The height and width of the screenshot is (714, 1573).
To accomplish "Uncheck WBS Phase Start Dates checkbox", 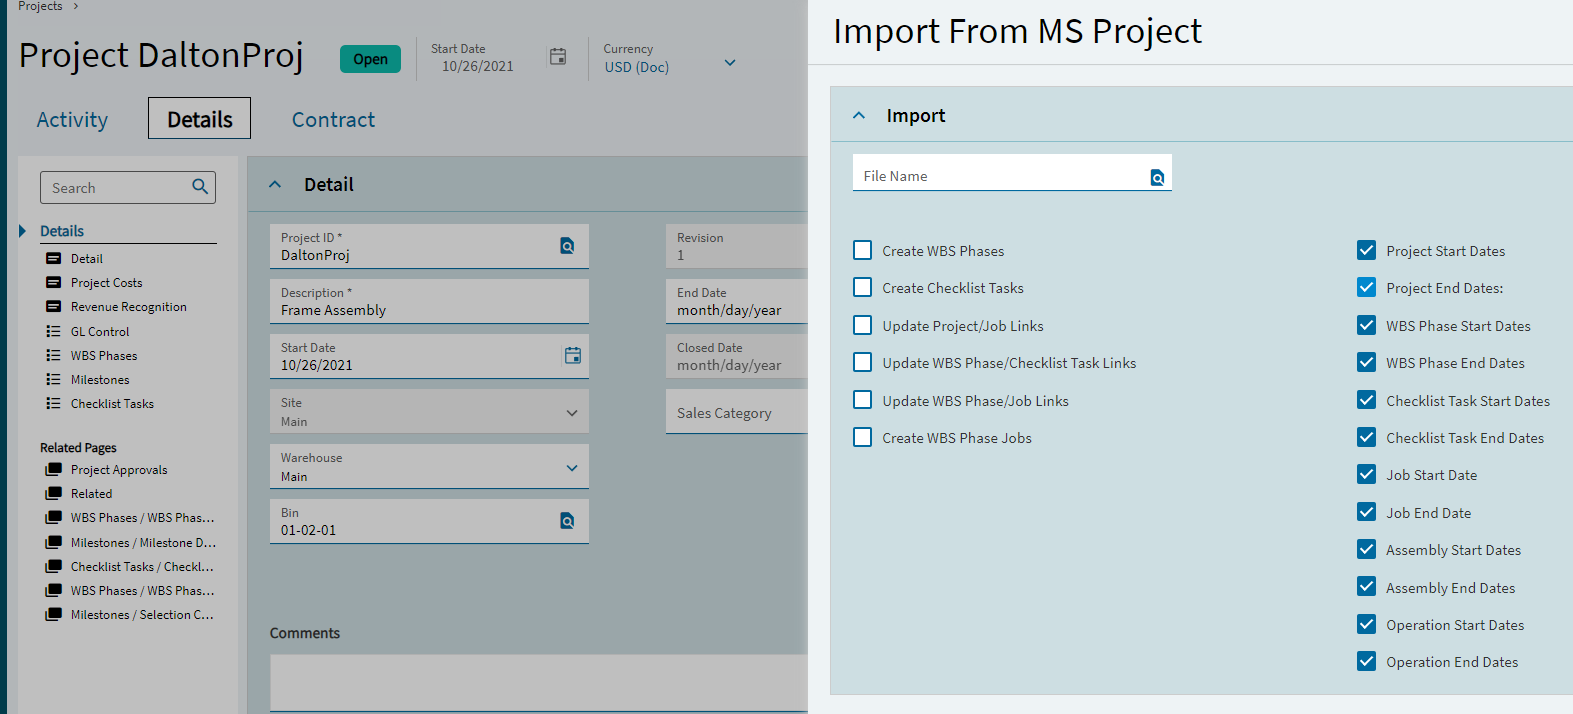I will click(x=1366, y=325).
